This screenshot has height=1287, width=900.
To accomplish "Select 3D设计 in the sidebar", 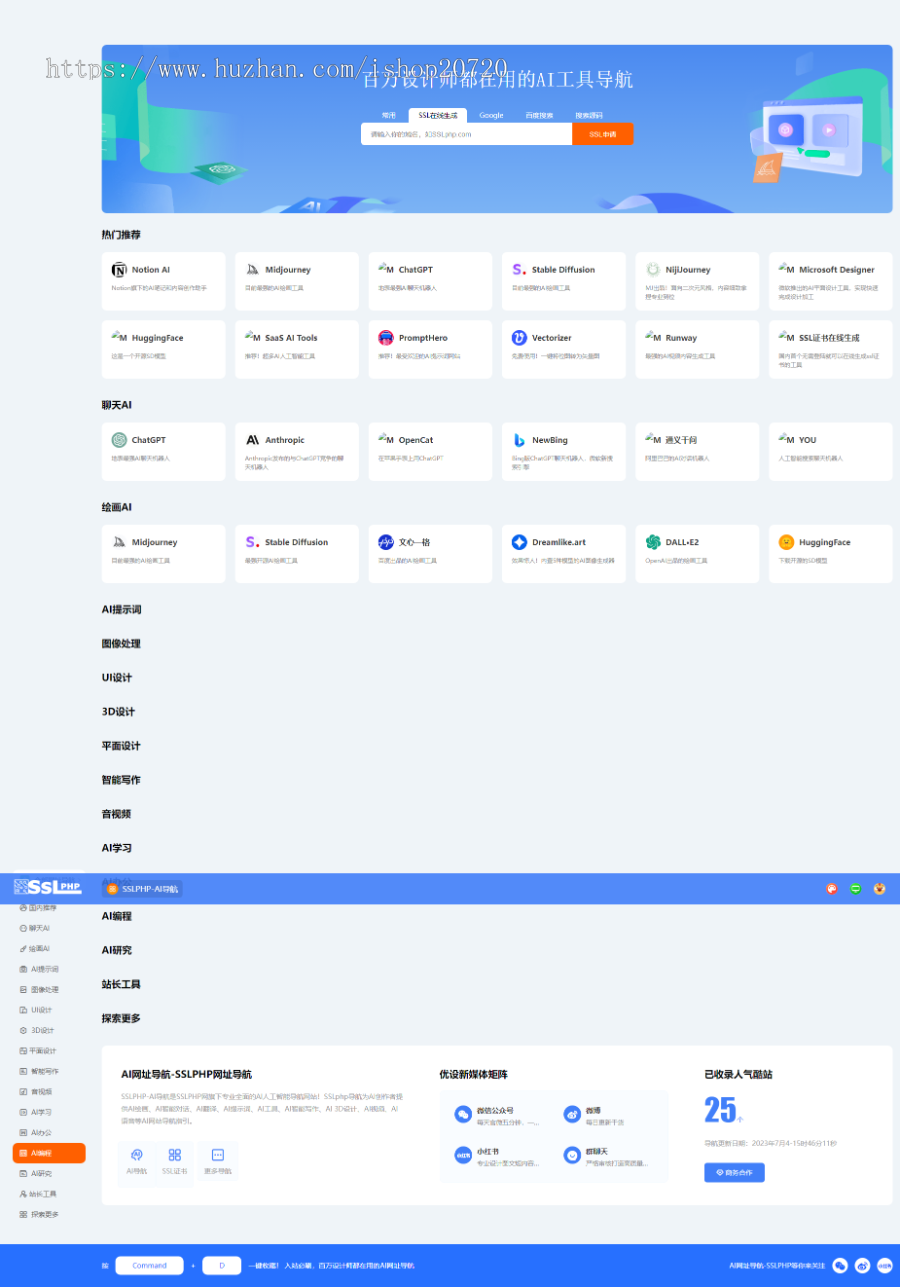I will pyautogui.click(x=48, y=1030).
